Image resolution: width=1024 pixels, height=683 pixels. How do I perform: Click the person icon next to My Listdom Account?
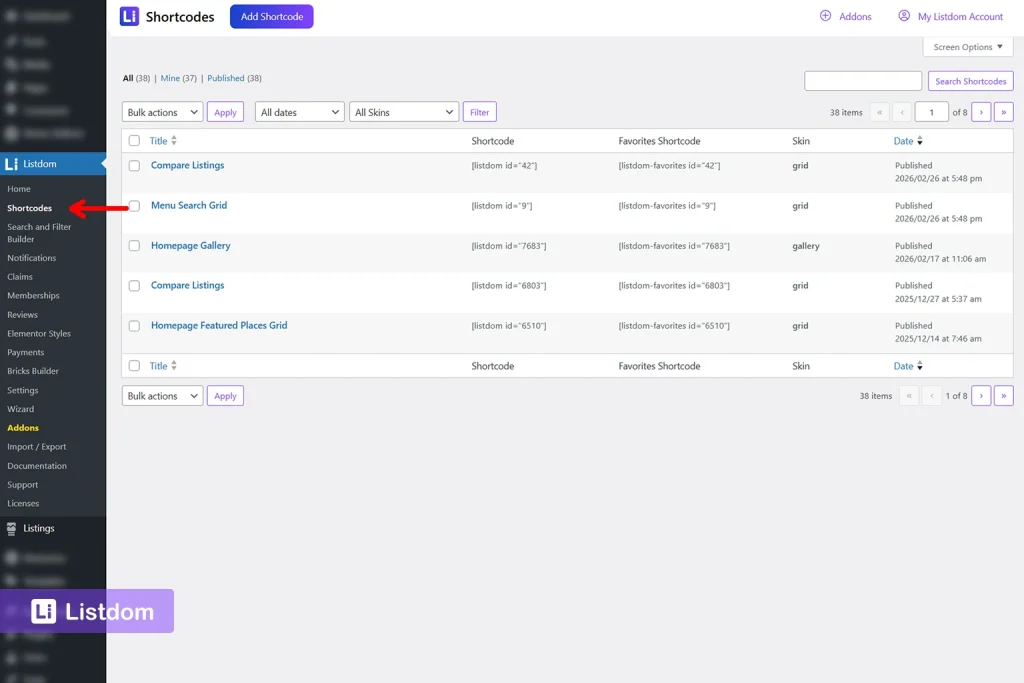[x=905, y=16]
